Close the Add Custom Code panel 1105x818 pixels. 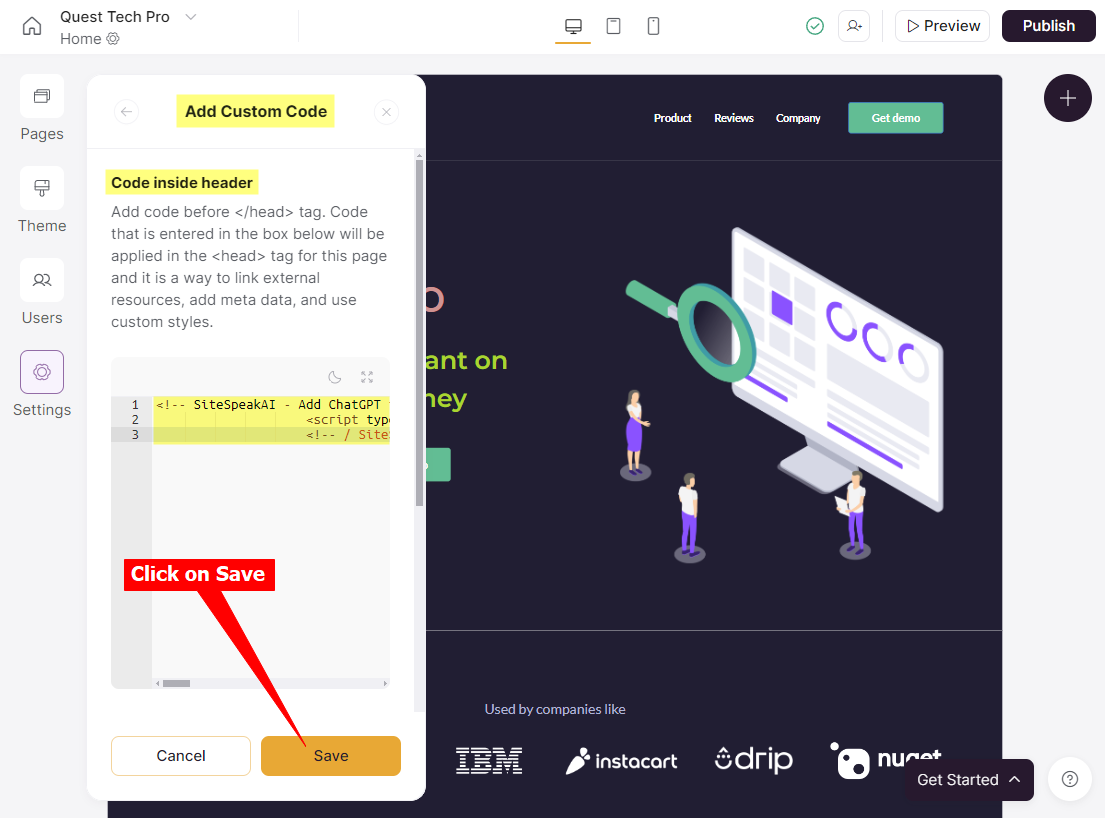386,111
